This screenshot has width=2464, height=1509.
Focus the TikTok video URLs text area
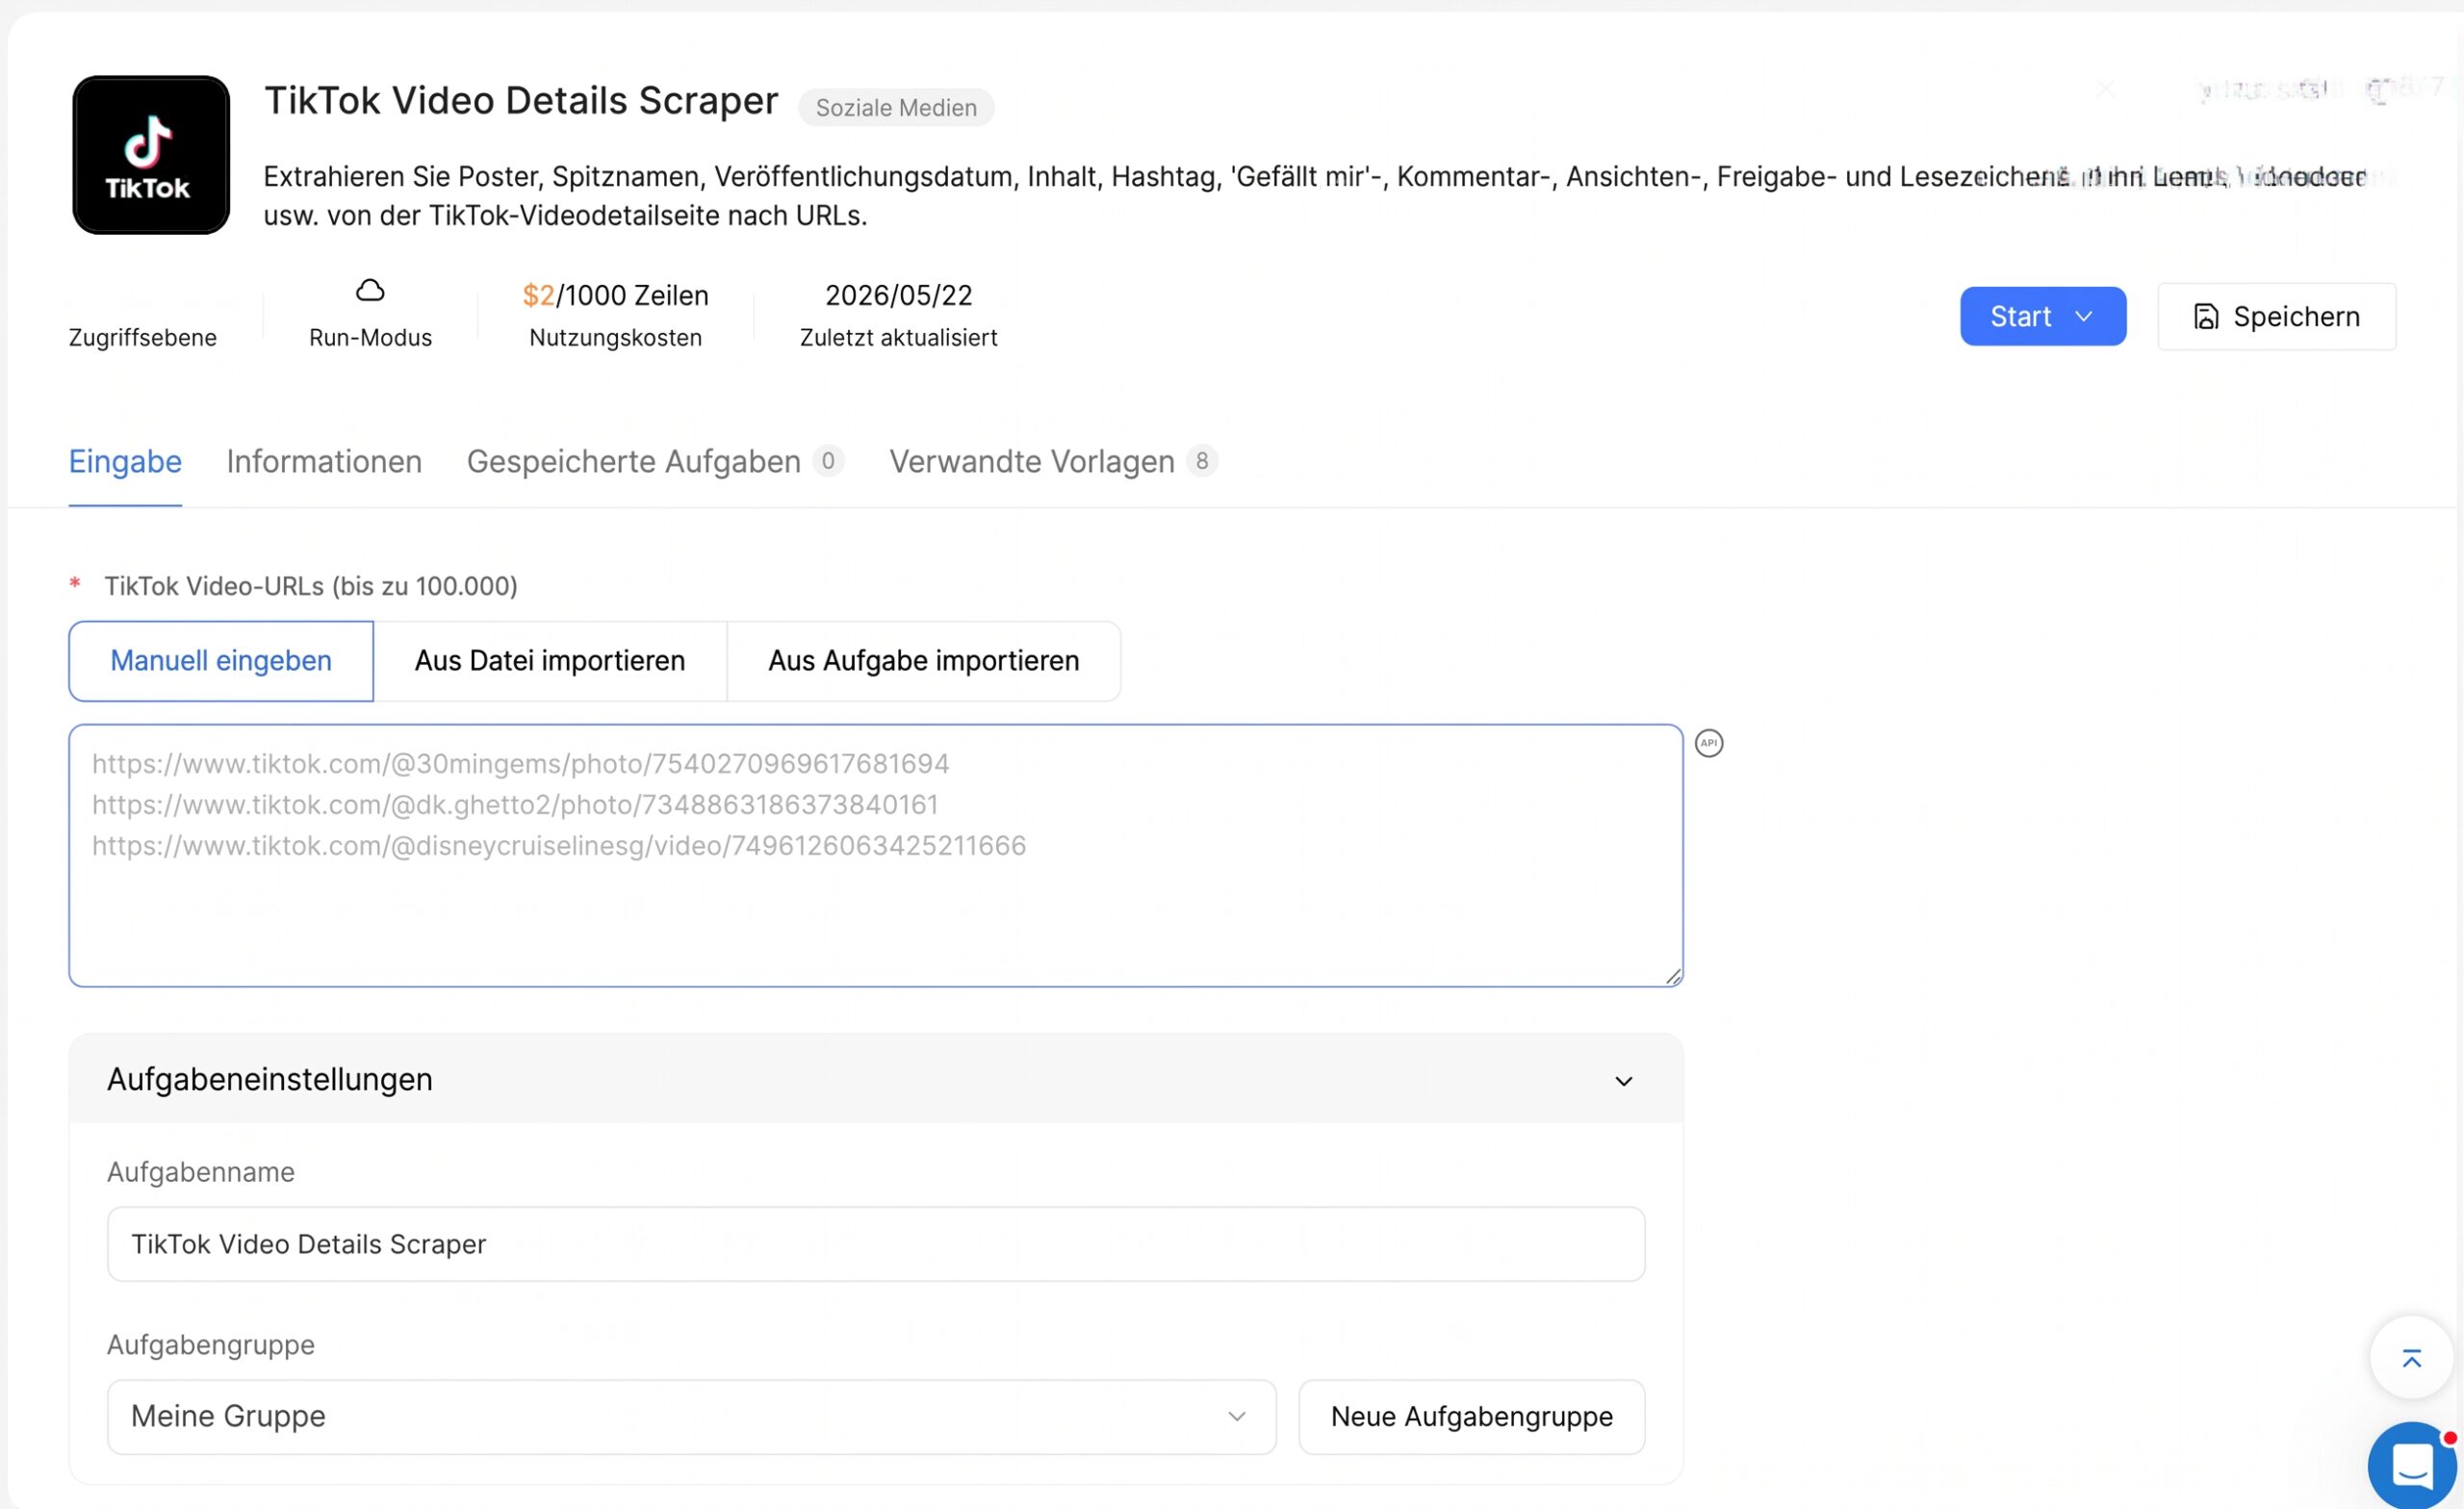pos(875,855)
